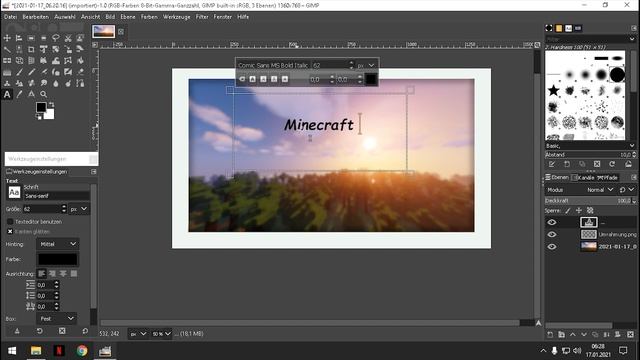
Task: Raise layer with up arrow button
Action: coord(573,334)
